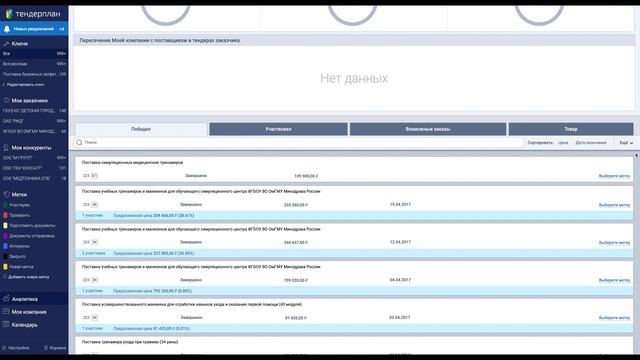Select the blue Интересно label swatch
Screen dimensions: 640x360
pyautogui.click(x=5, y=246)
